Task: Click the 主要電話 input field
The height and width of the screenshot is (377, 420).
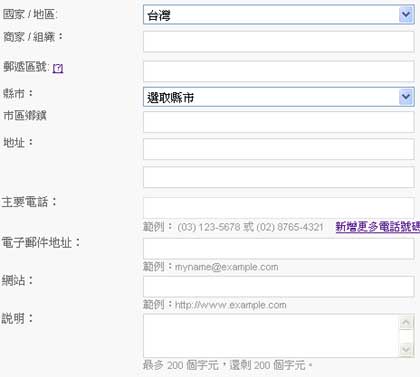Action: pyautogui.click(x=279, y=207)
